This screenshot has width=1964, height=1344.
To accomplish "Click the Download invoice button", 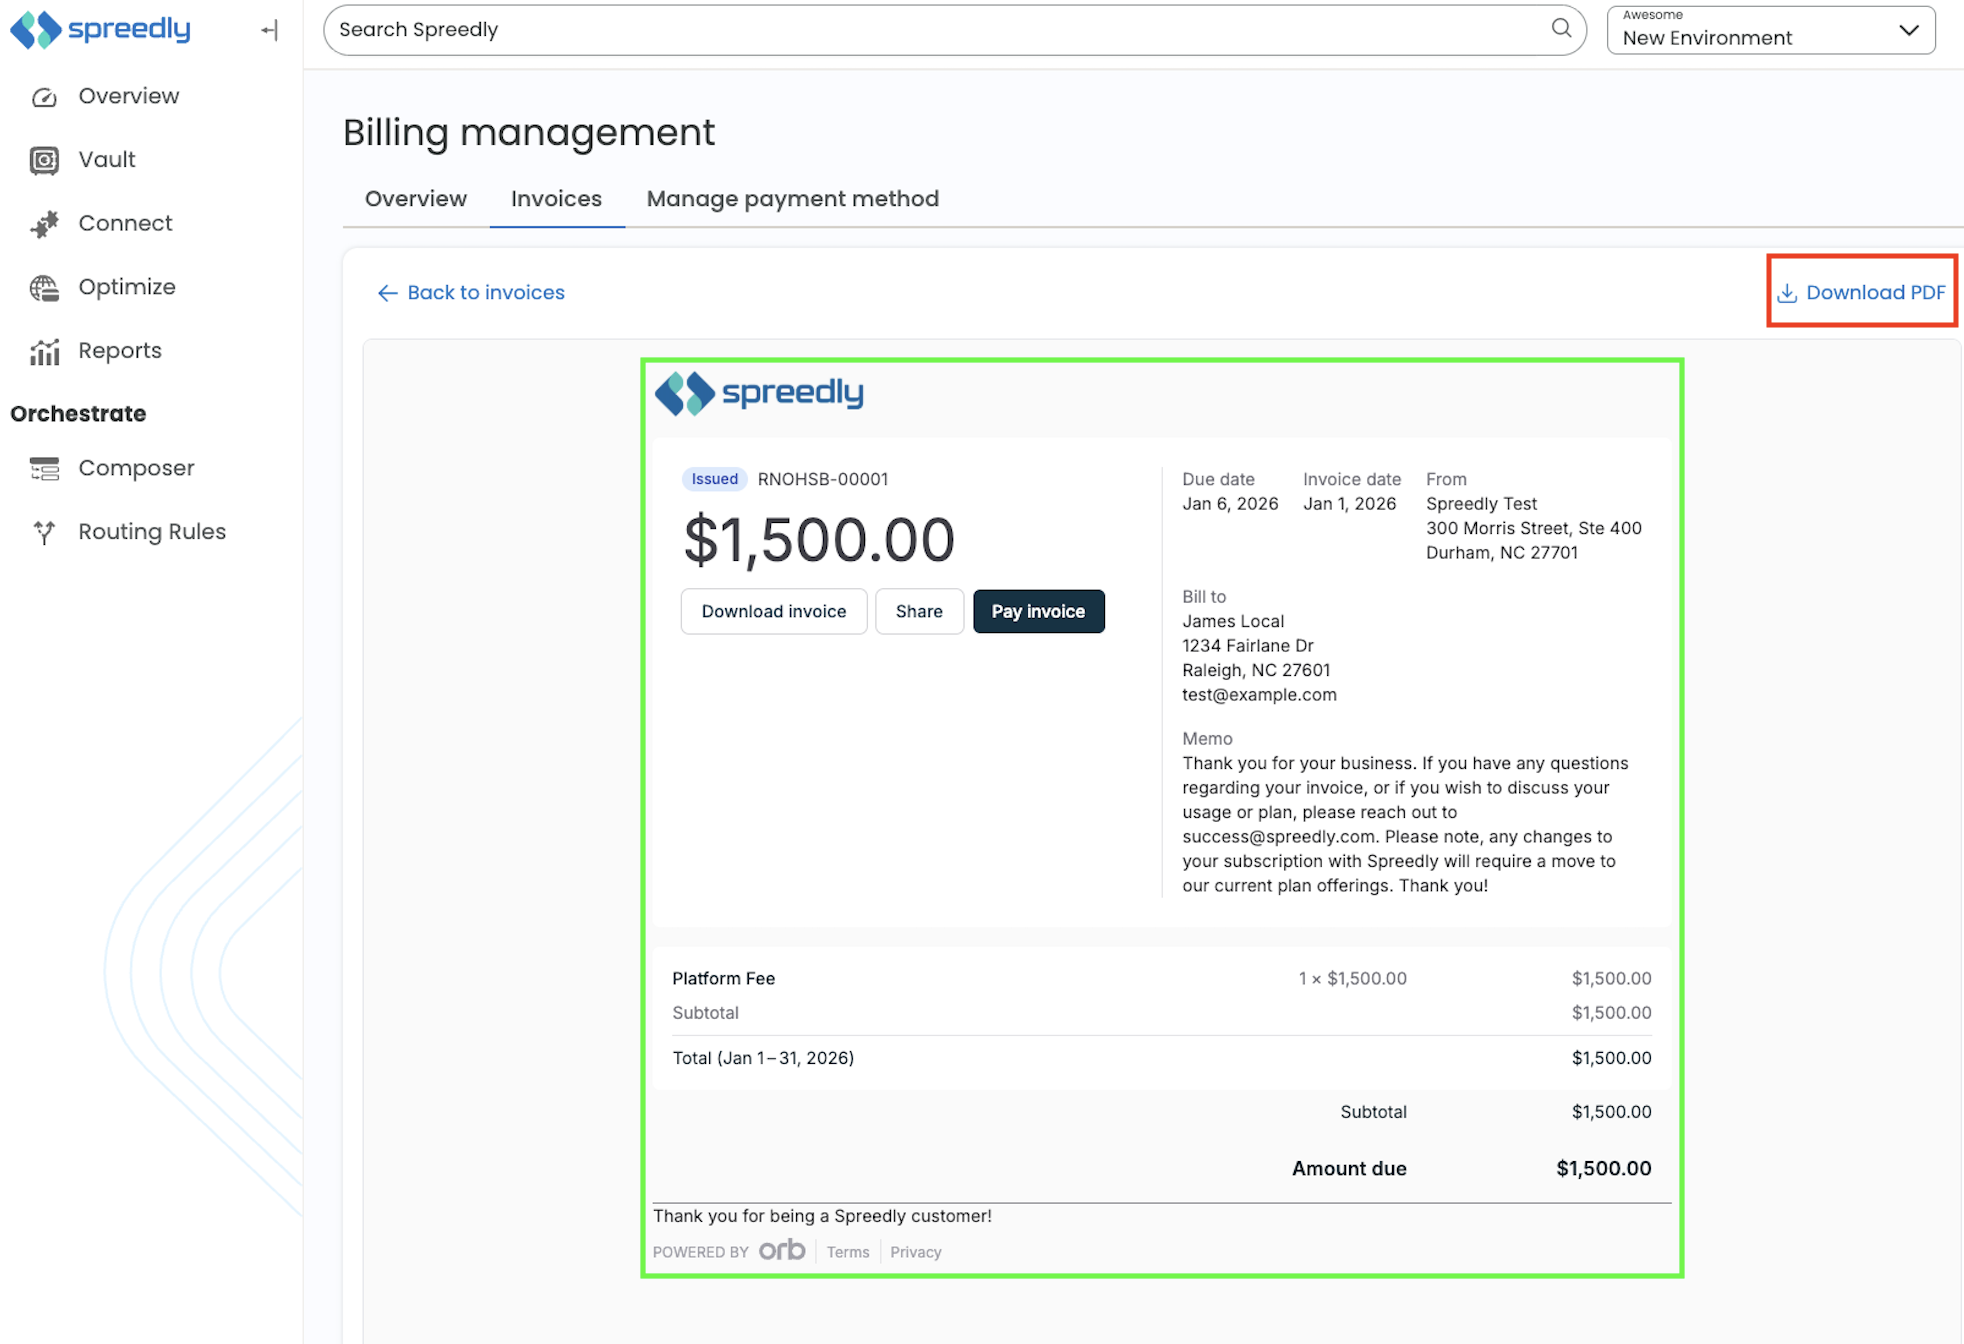I will point(774,611).
